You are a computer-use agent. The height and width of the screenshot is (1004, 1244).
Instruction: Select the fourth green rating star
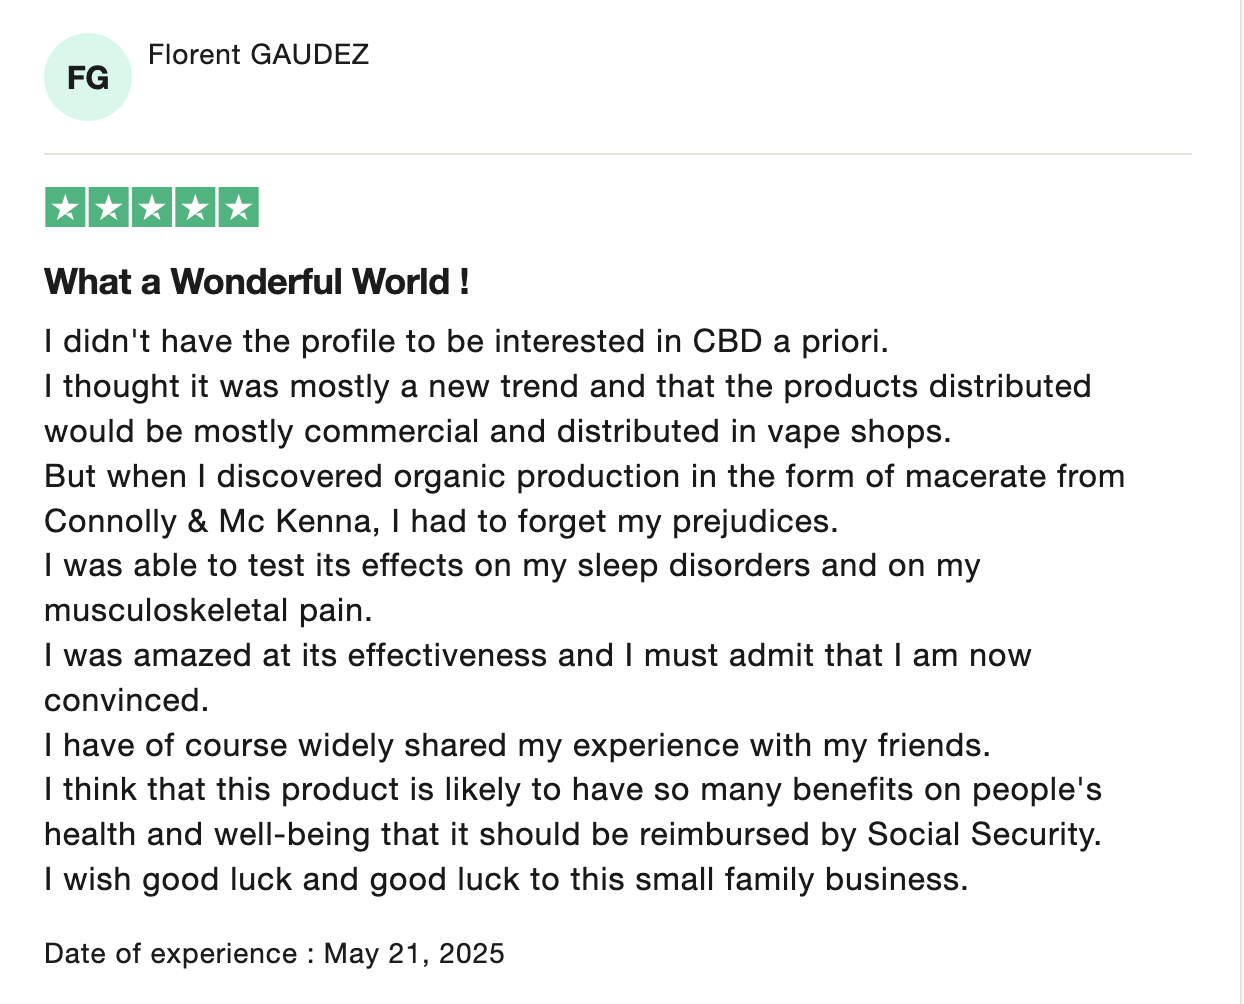coord(195,208)
